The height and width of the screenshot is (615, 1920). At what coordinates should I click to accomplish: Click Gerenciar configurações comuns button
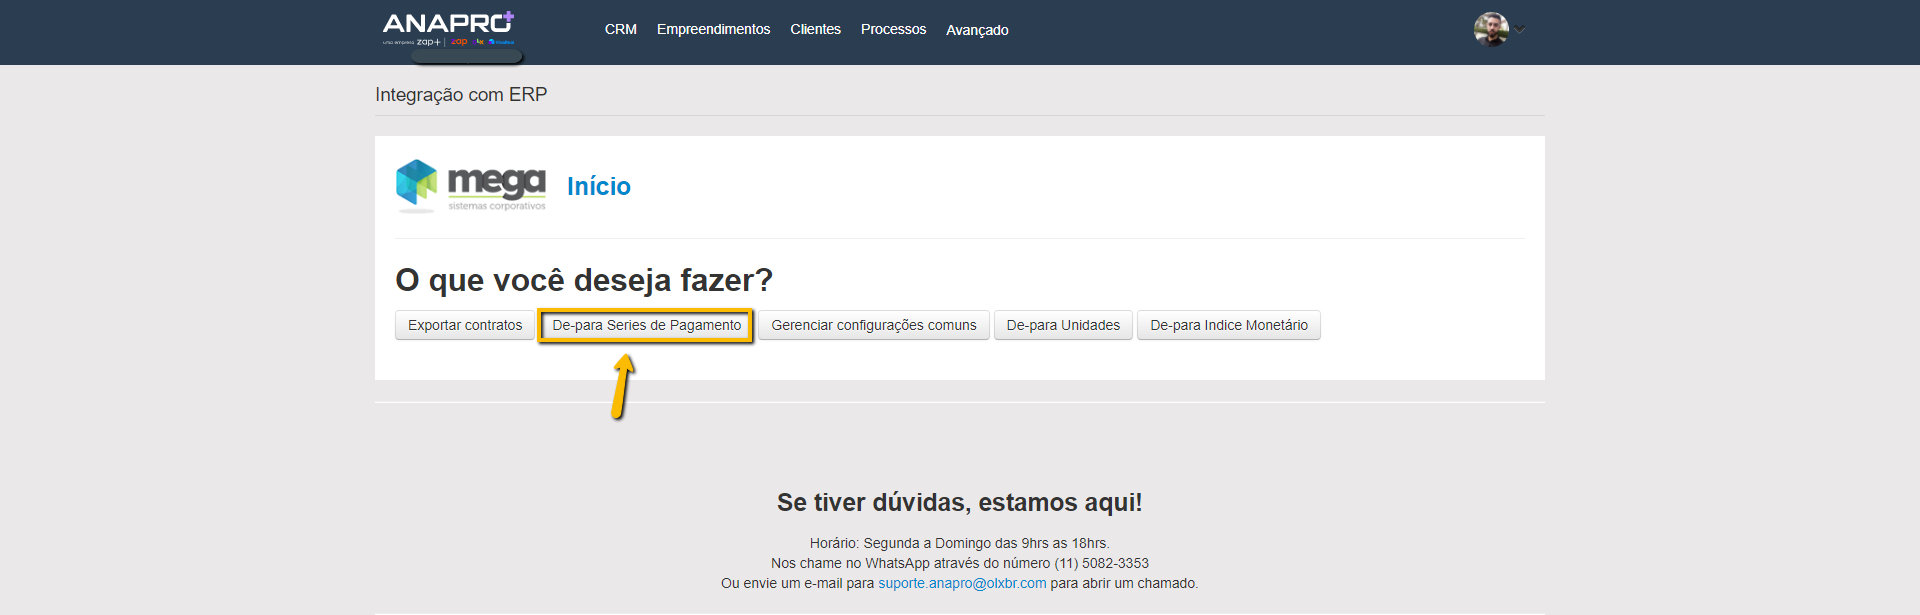point(873,325)
